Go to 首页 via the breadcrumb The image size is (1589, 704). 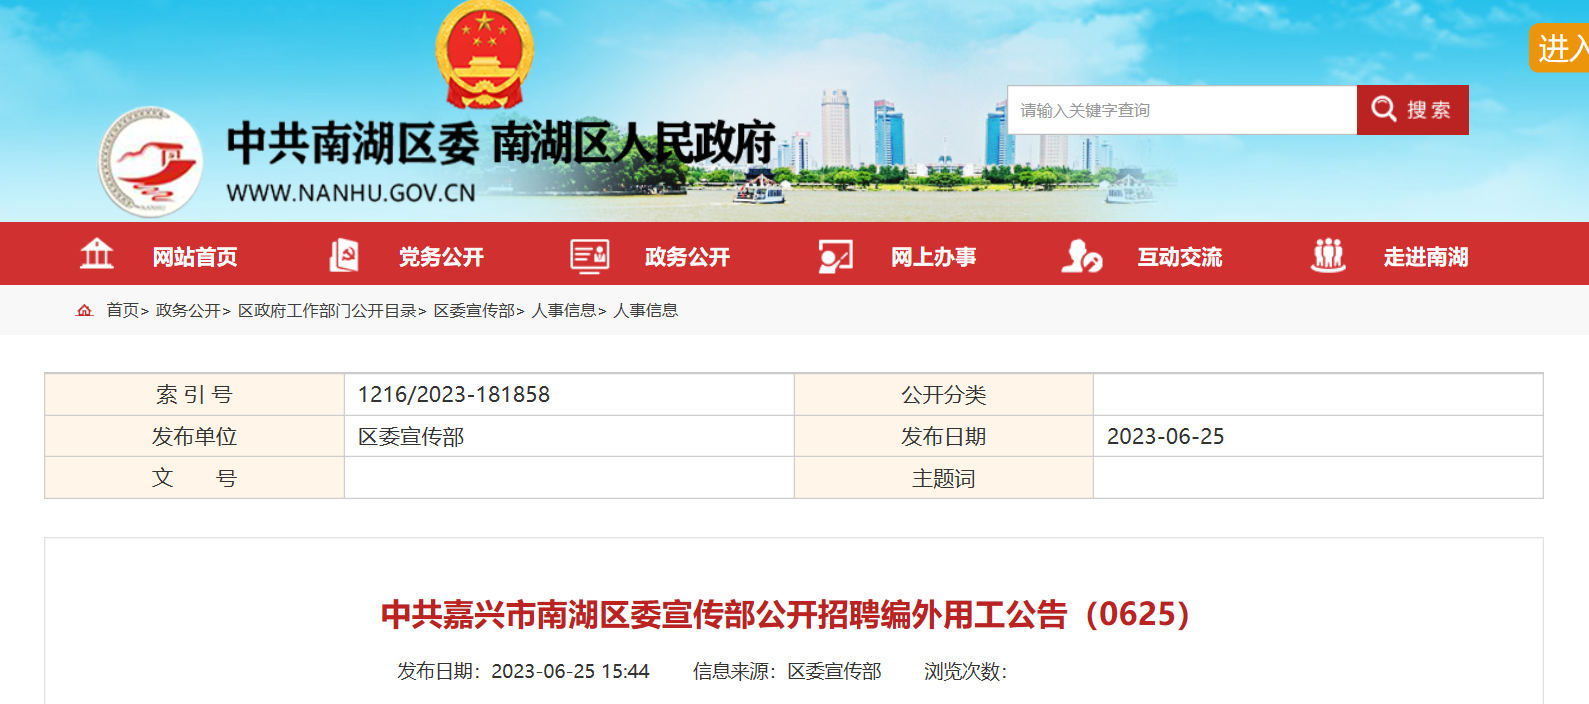pos(122,311)
